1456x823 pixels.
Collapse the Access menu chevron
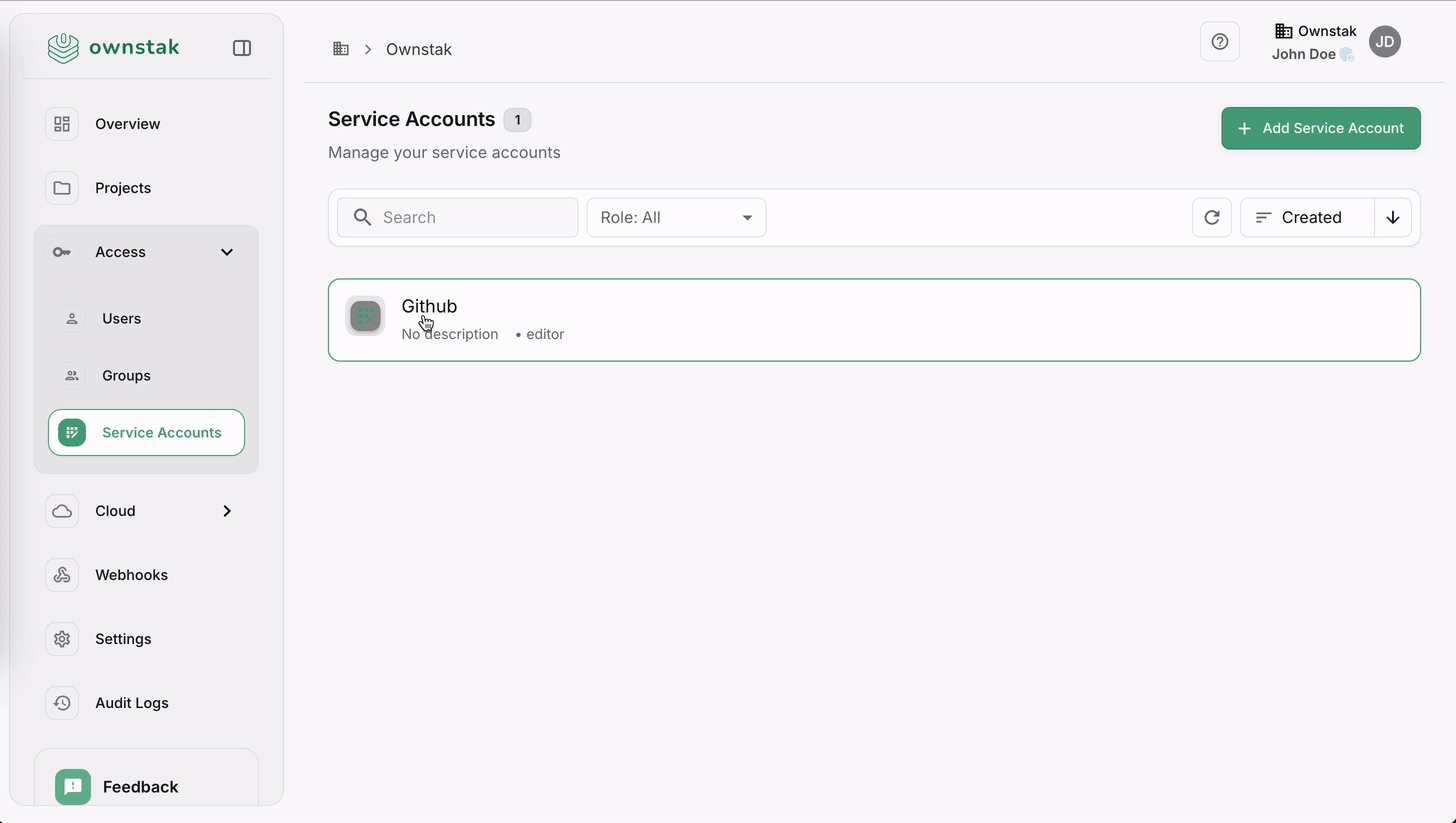click(227, 252)
